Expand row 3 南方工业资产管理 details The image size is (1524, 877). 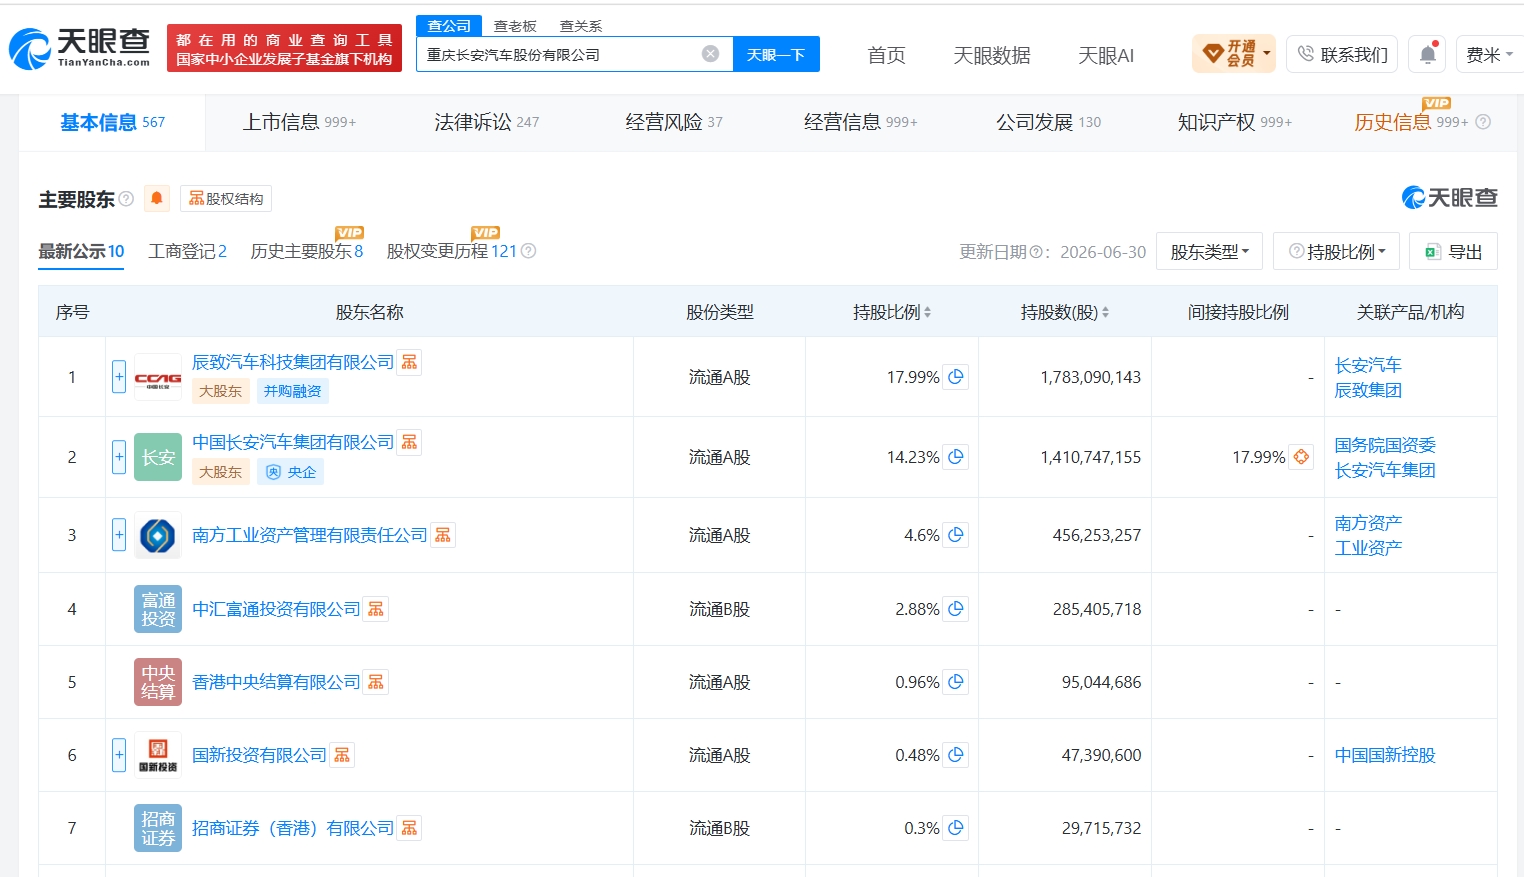[119, 535]
